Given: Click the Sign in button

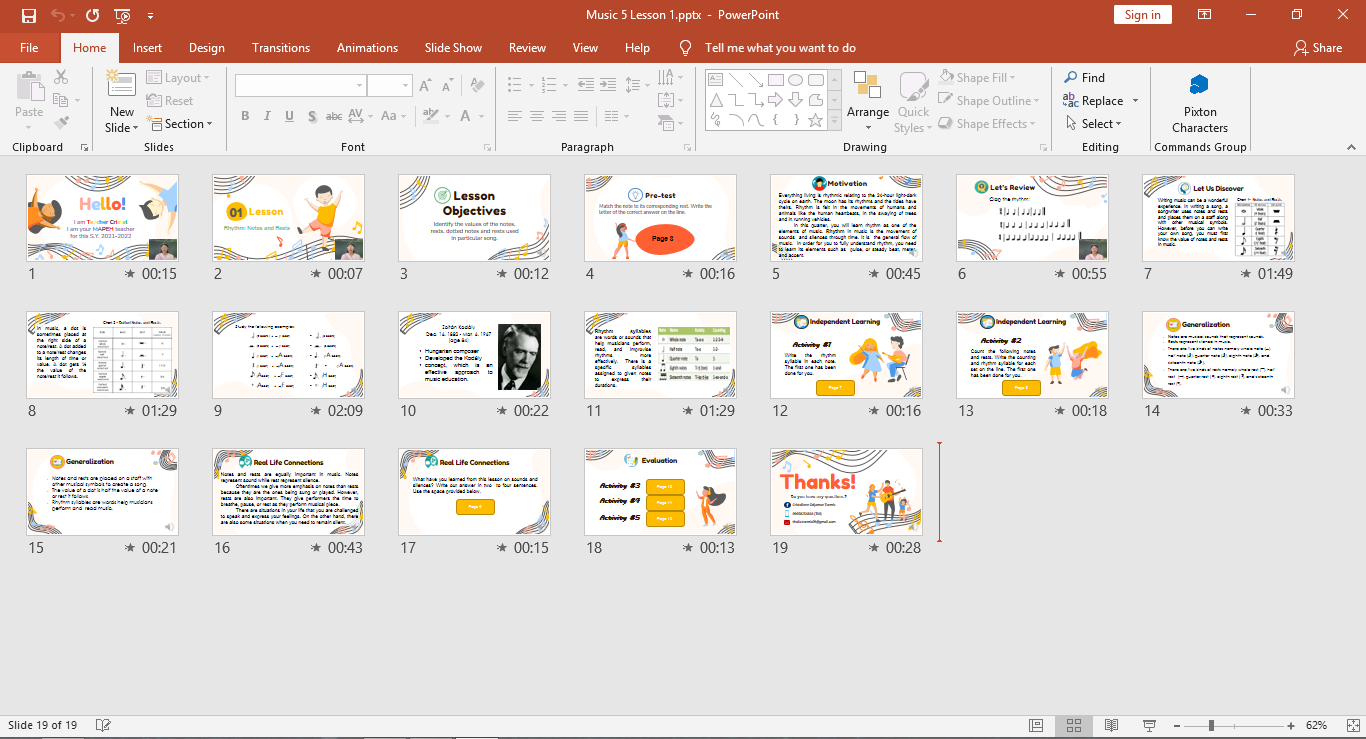Looking at the screenshot, I should pyautogui.click(x=1142, y=15).
